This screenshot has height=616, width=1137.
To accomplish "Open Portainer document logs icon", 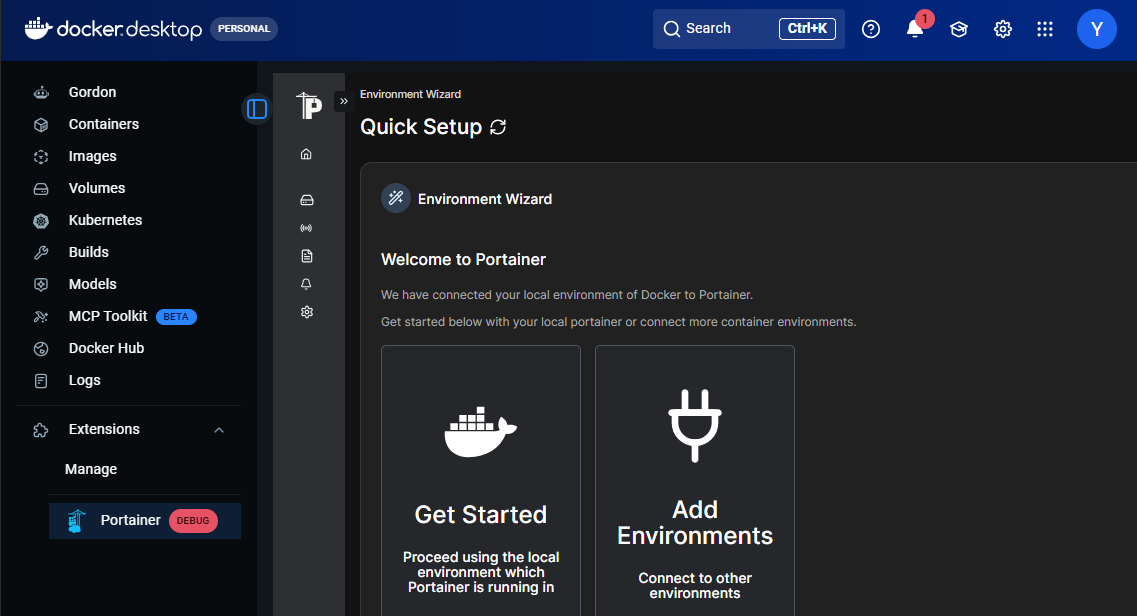I will [307, 256].
